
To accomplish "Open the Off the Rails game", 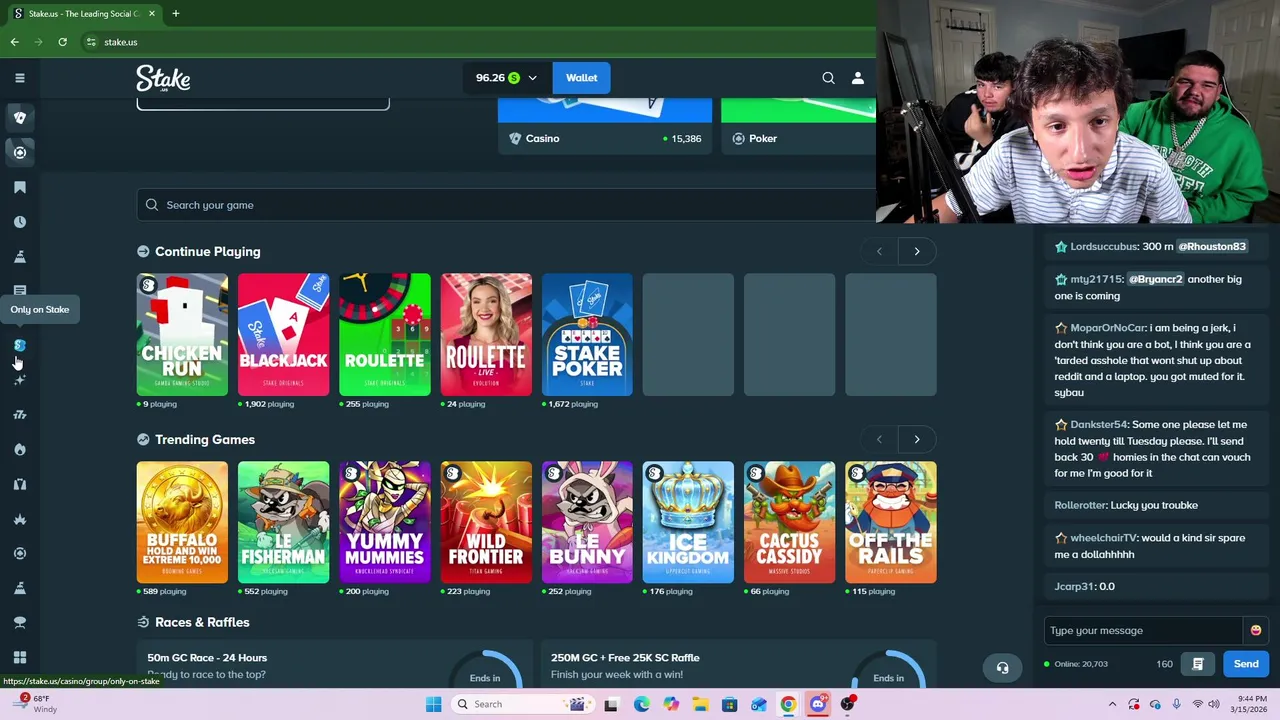I will (x=890, y=522).
